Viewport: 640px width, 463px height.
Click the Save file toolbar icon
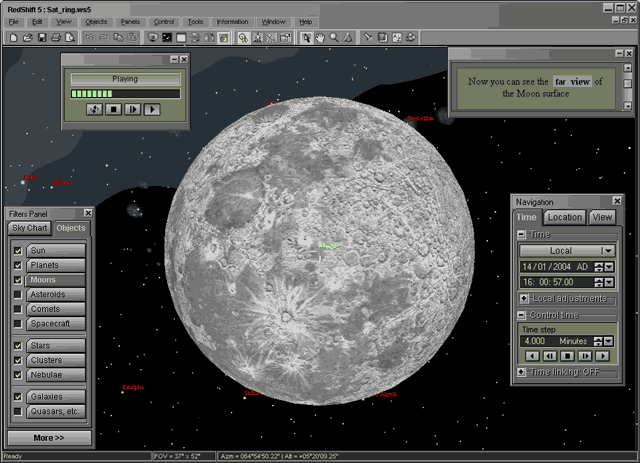42,38
